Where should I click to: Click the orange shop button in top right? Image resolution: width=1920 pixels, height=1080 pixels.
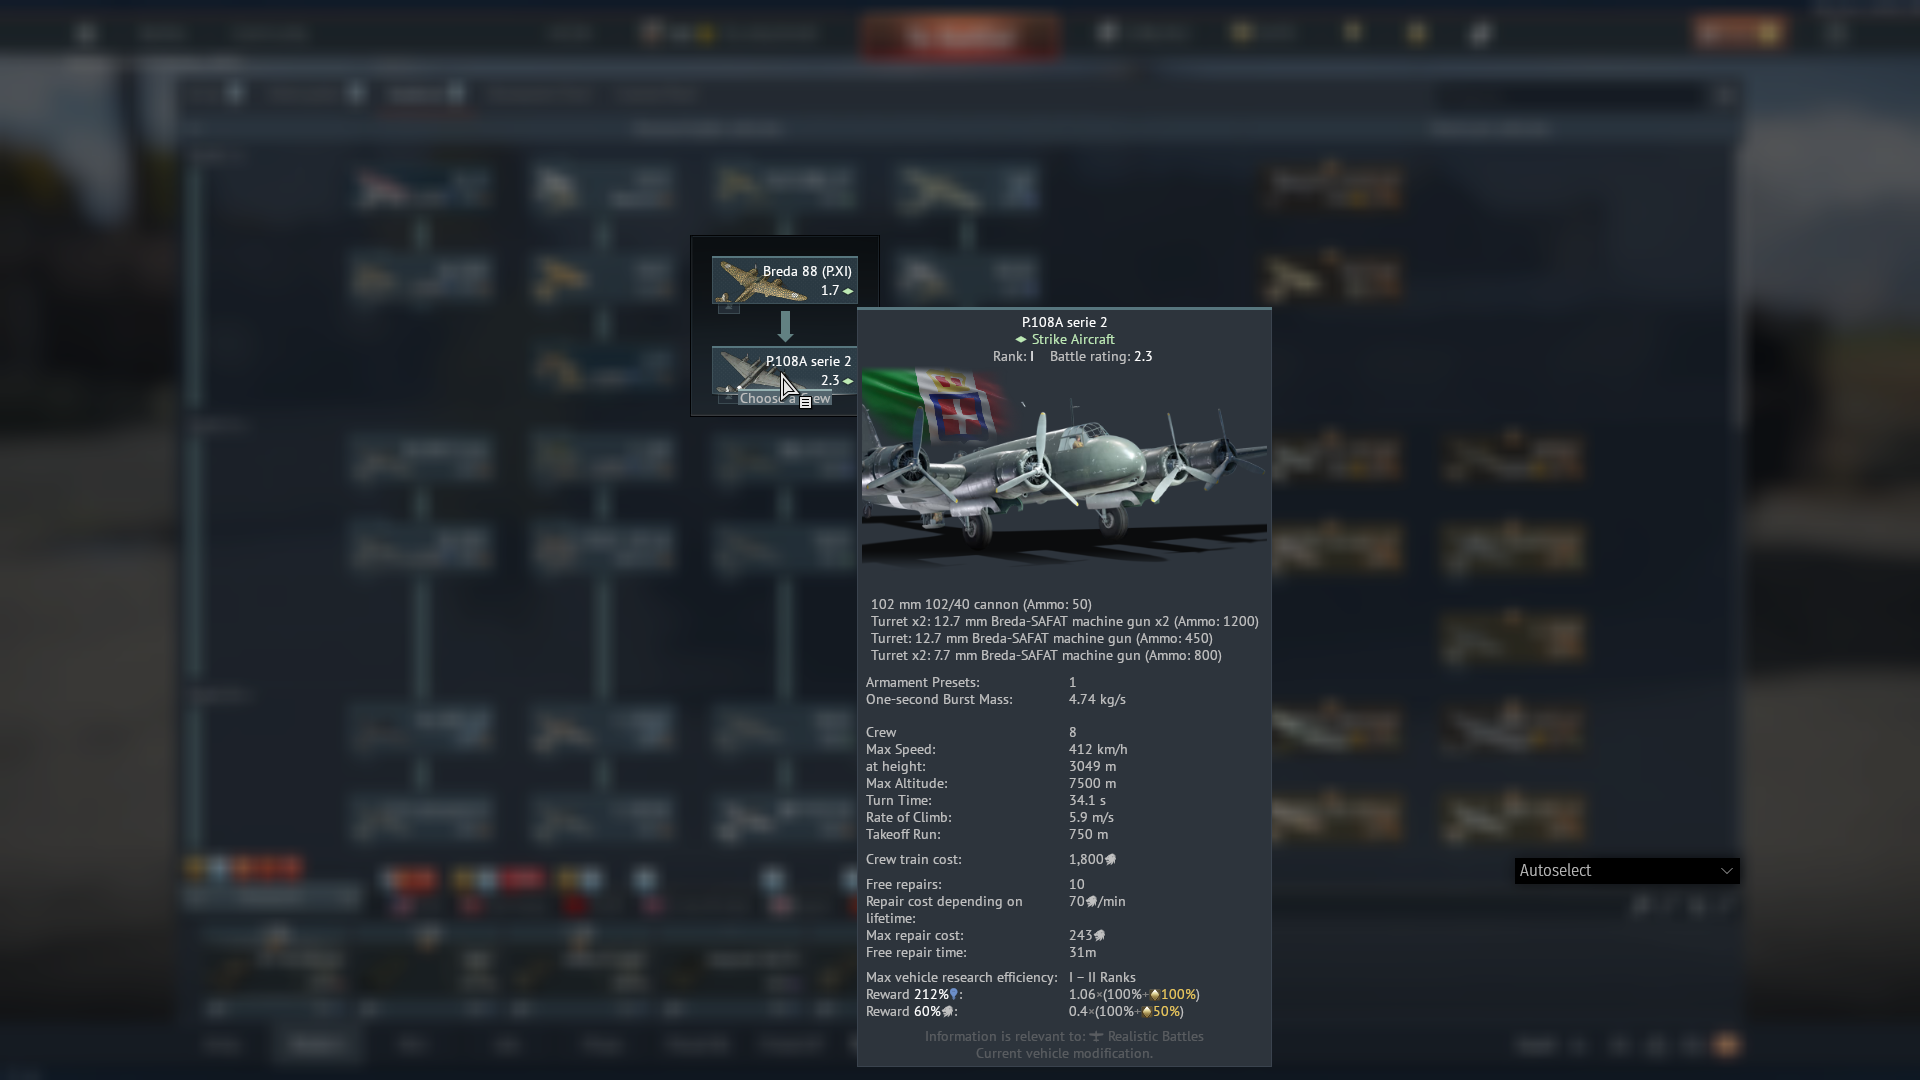click(1738, 33)
